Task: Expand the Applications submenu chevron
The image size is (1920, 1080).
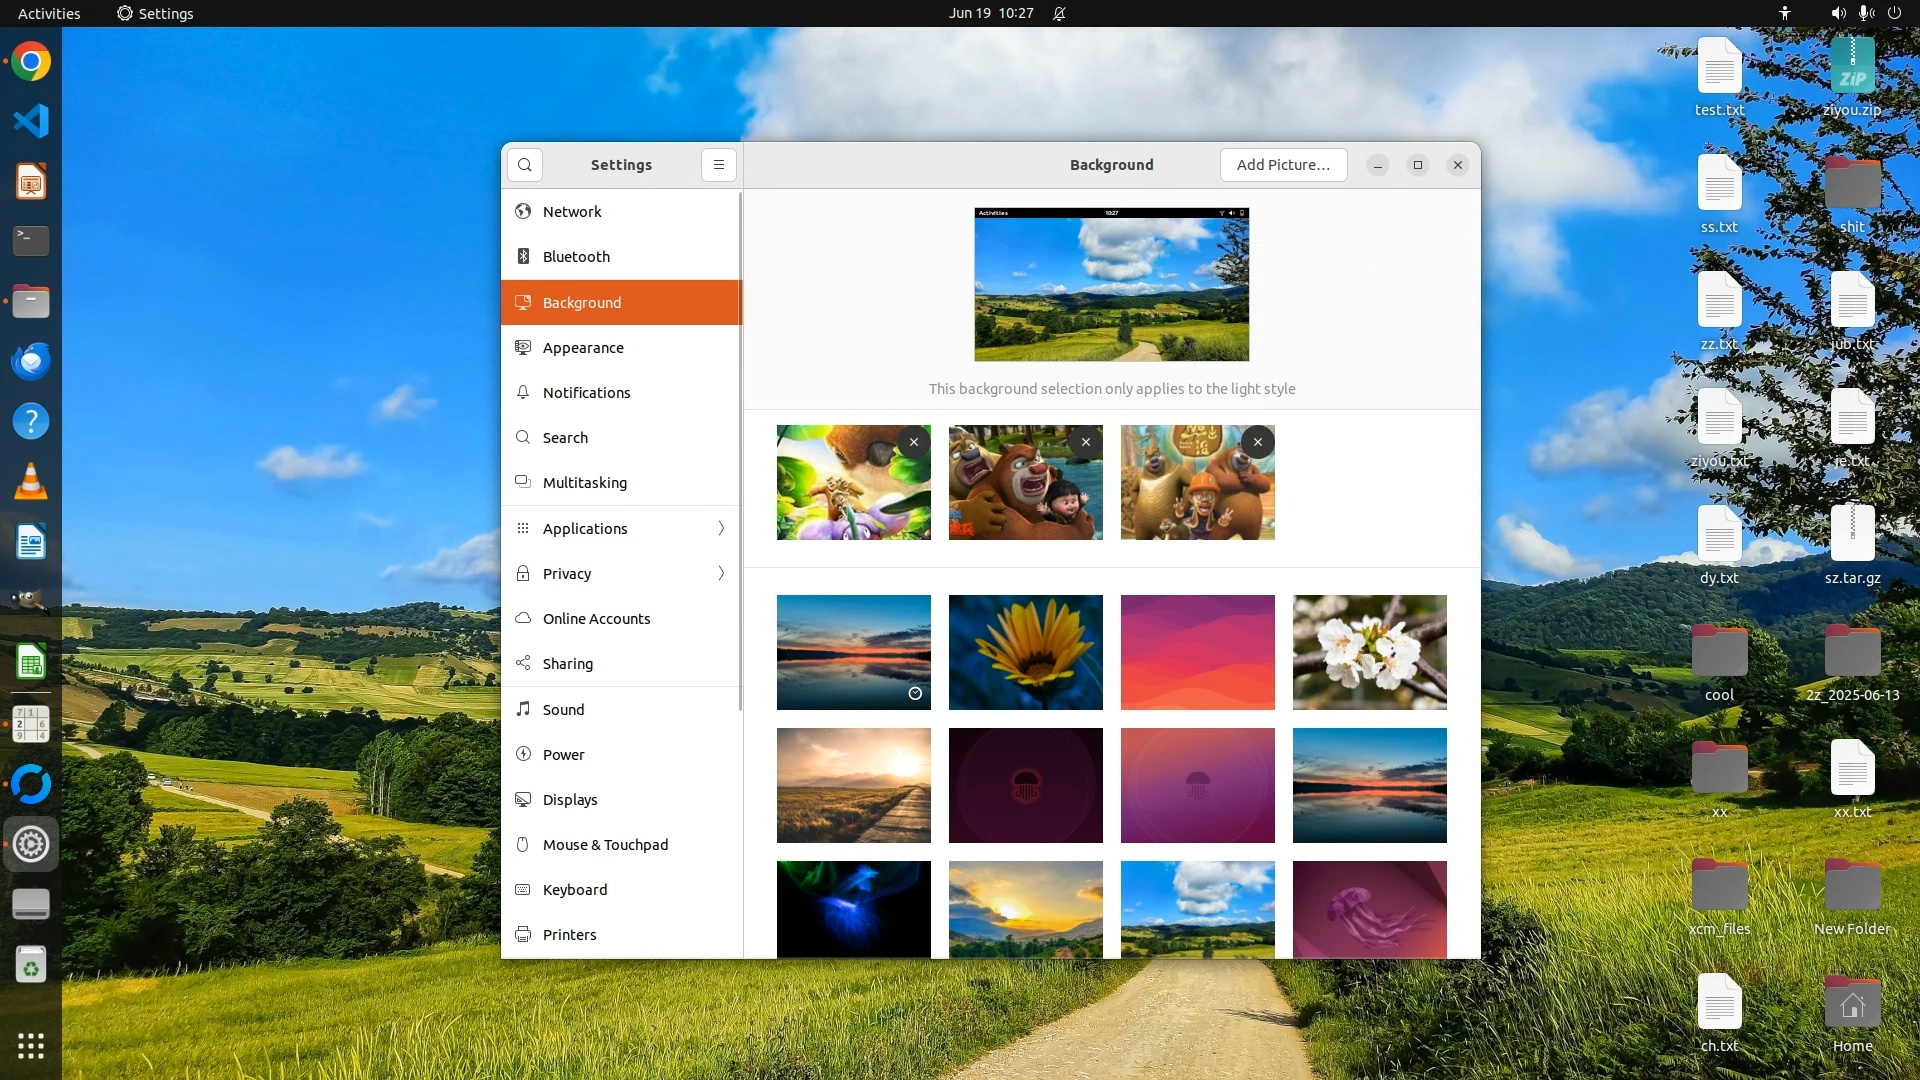Action: [720, 528]
